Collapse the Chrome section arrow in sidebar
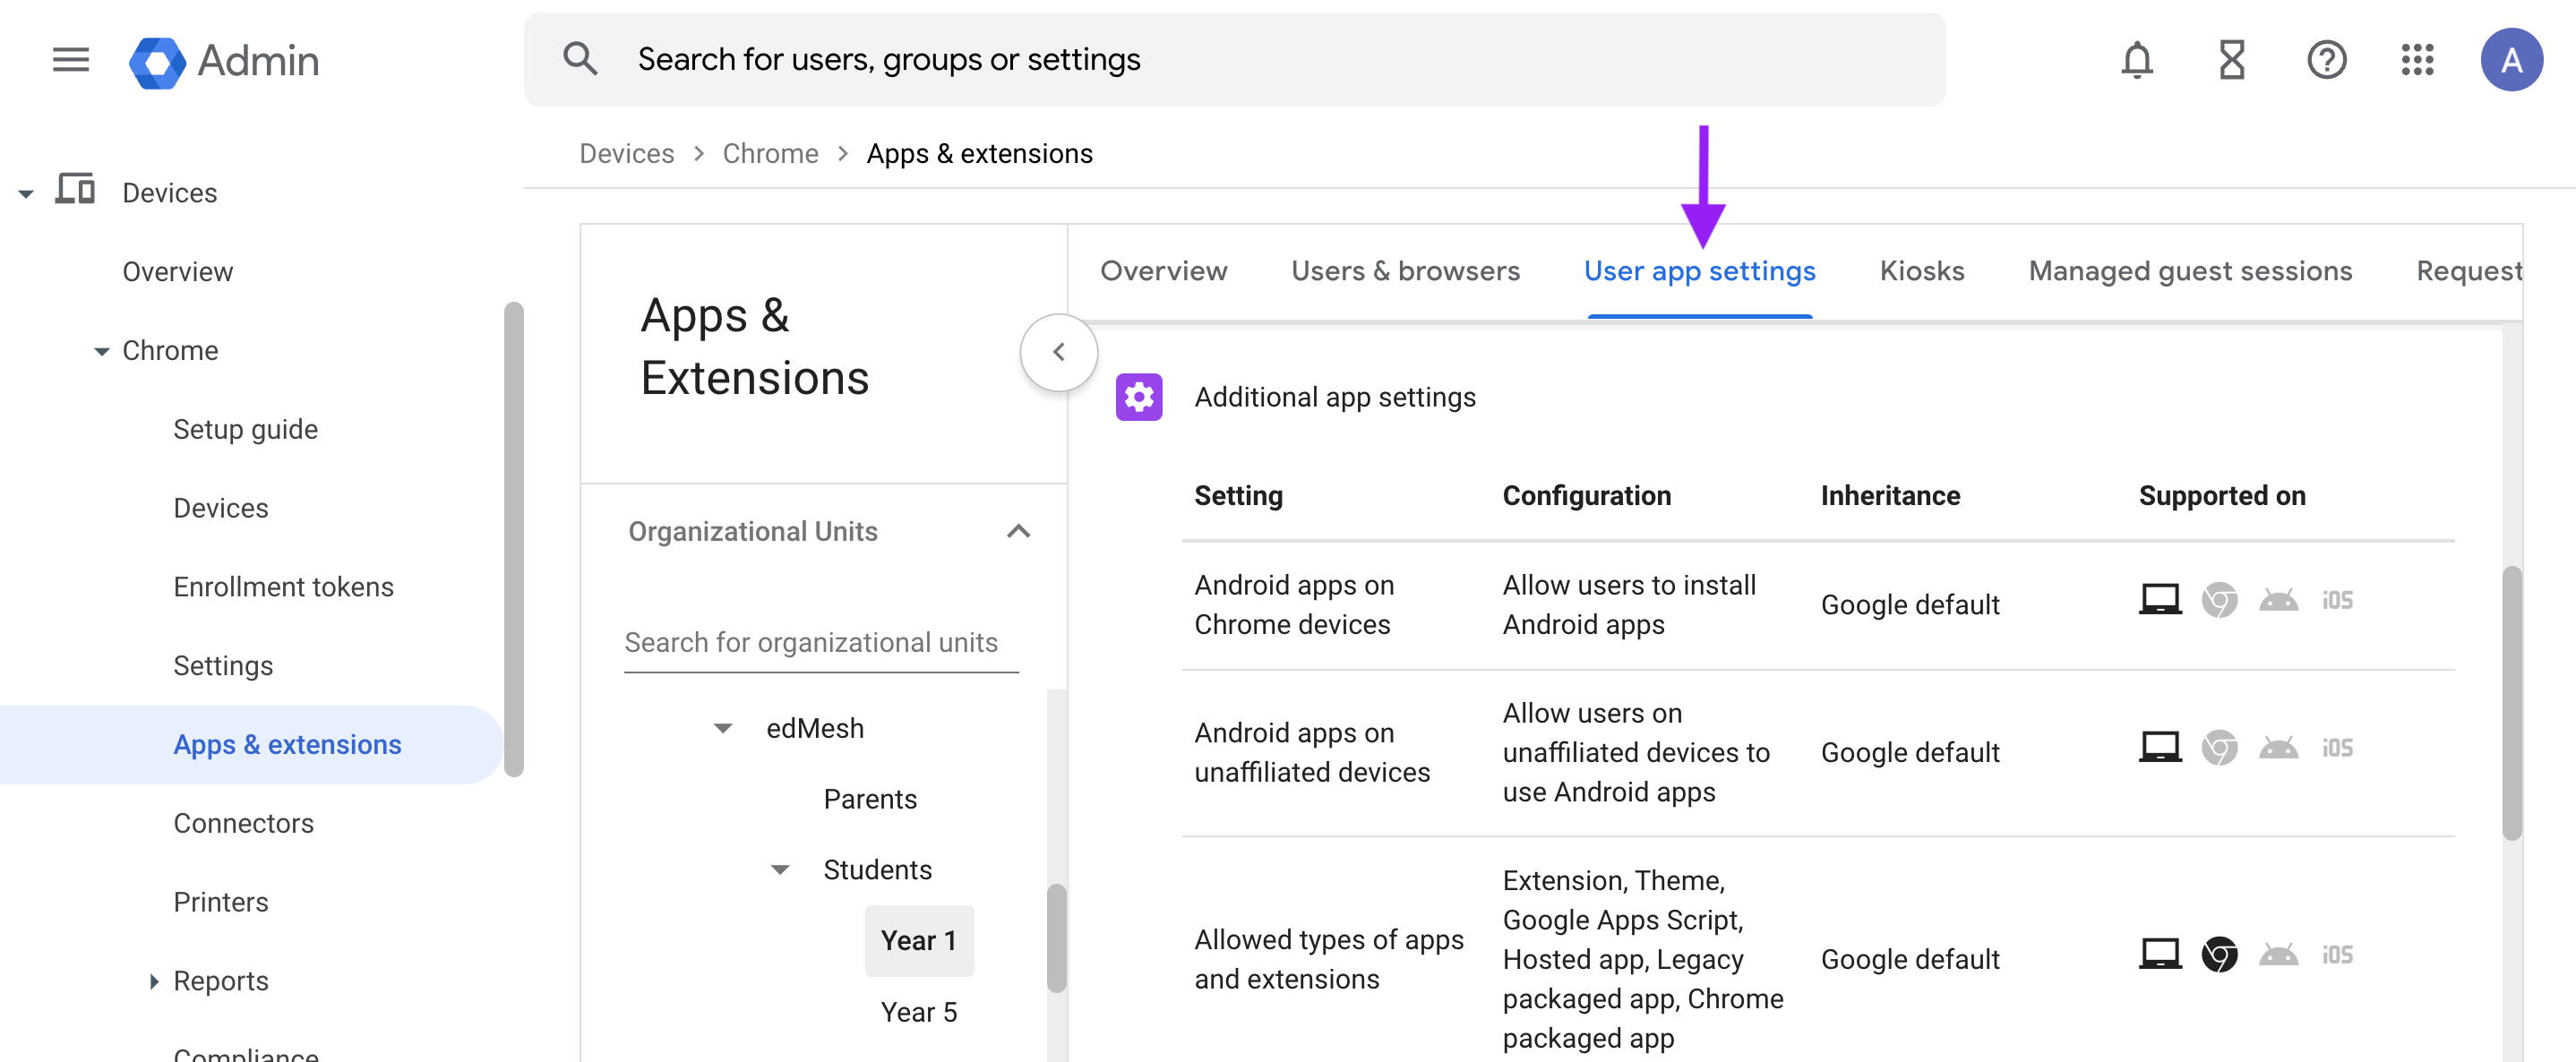Image resolution: width=2576 pixels, height=1062 pixels. point(101,352)
